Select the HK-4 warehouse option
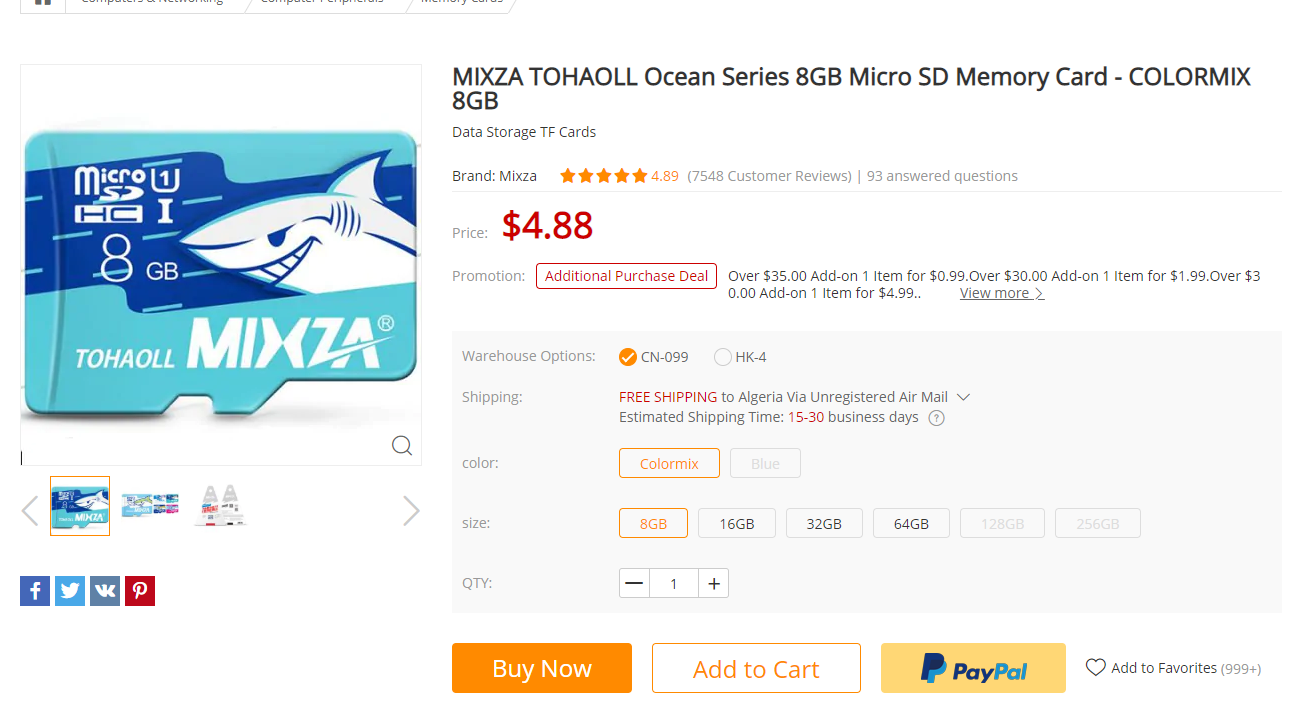Image resolution: width=1294 pixels, height=716 pixels. pyautogui.click(x=723, y=357)
